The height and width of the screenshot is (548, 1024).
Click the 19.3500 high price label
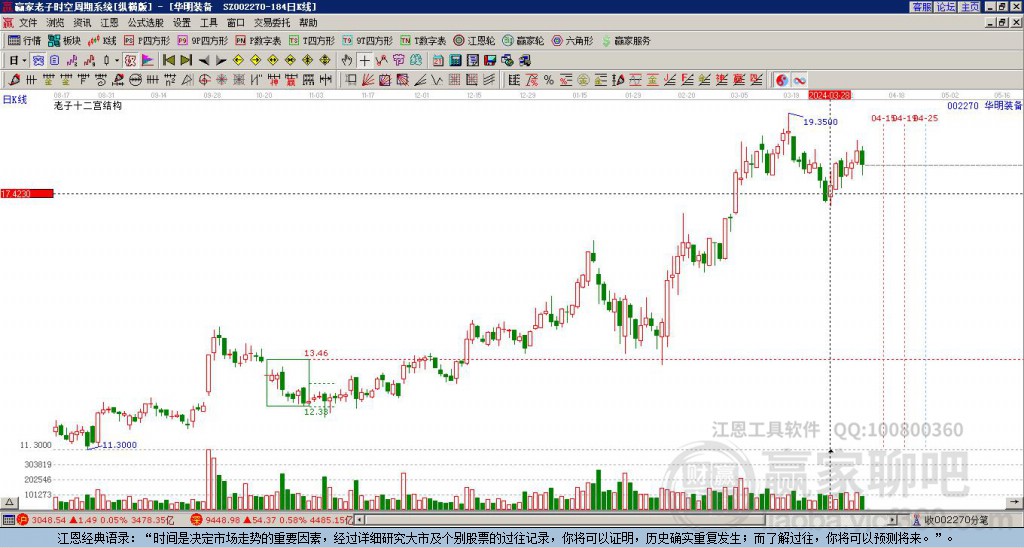click(820, 122)
